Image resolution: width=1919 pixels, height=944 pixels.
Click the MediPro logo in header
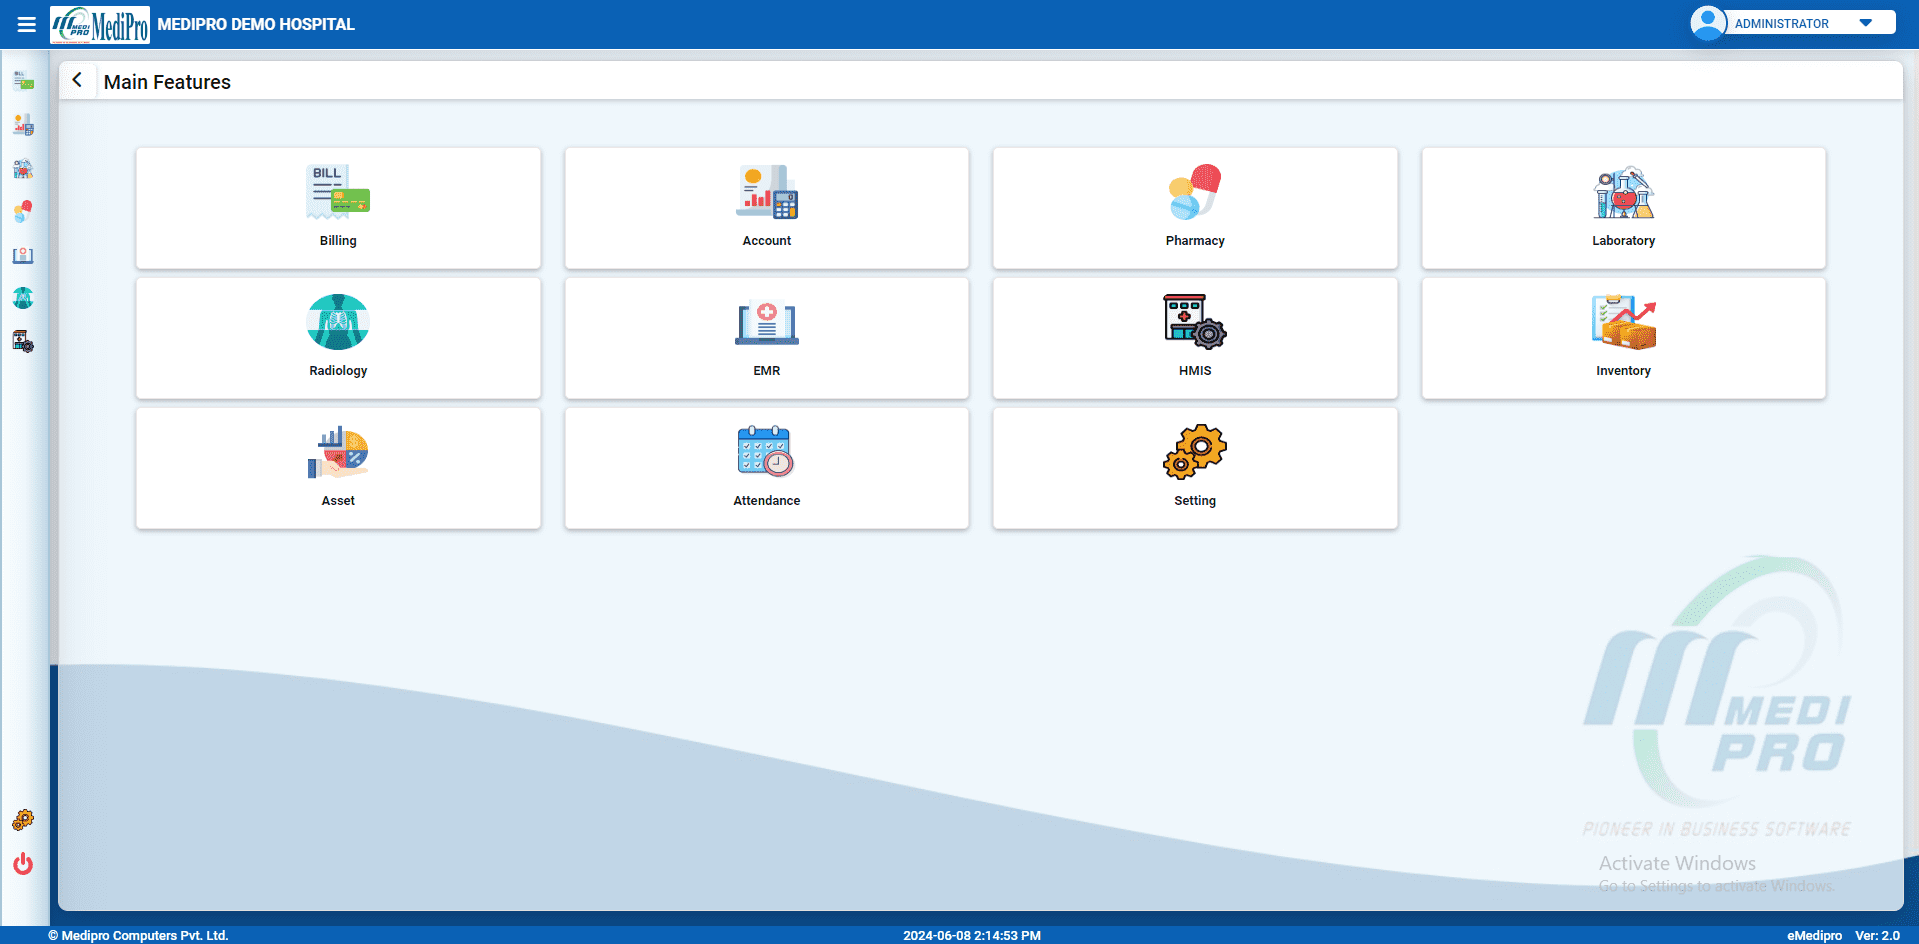[100, 24]
